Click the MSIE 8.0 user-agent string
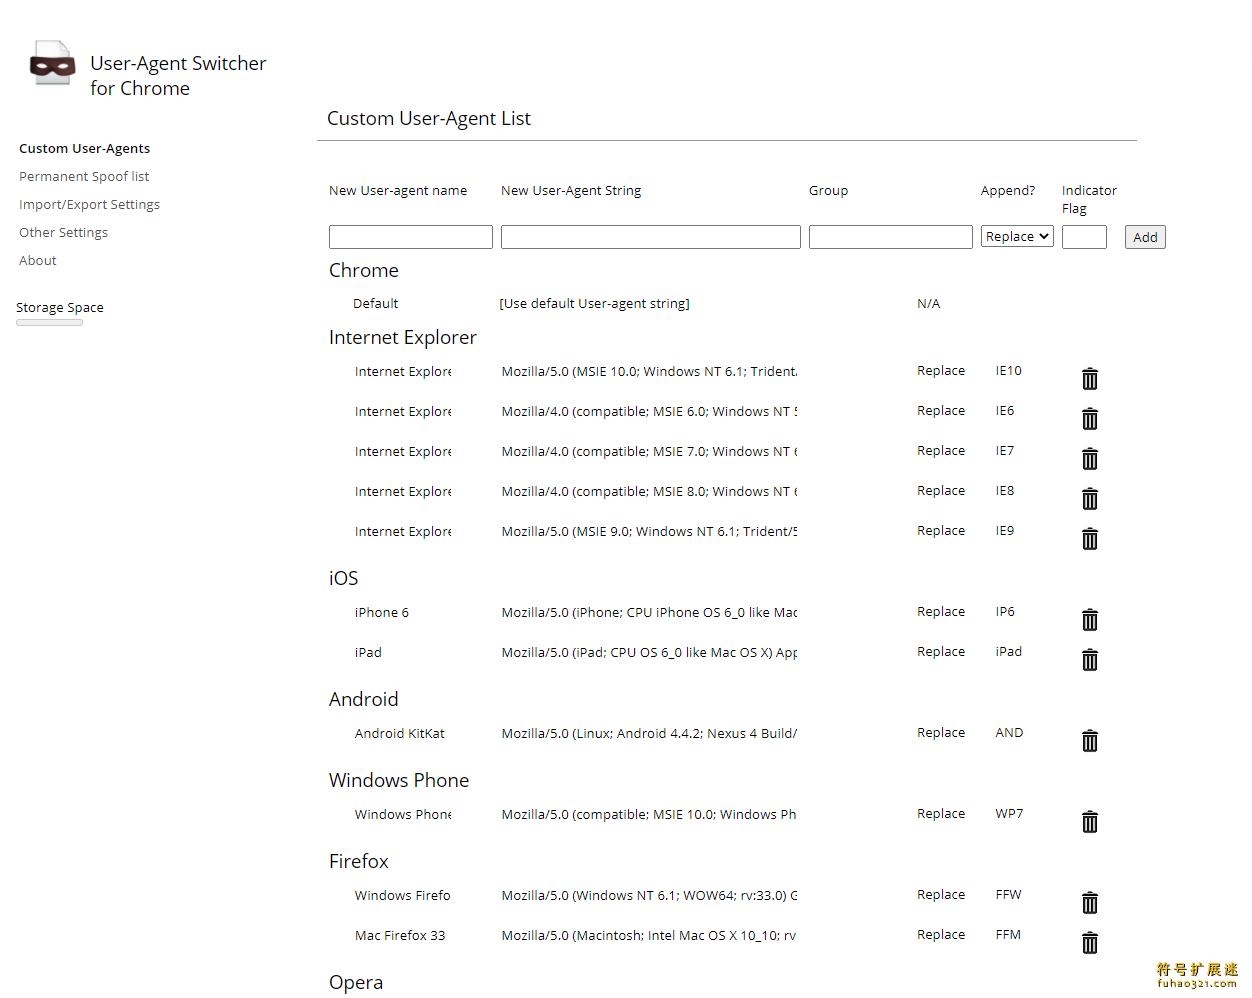This screenshot has width=1252, height=998. 649,491
